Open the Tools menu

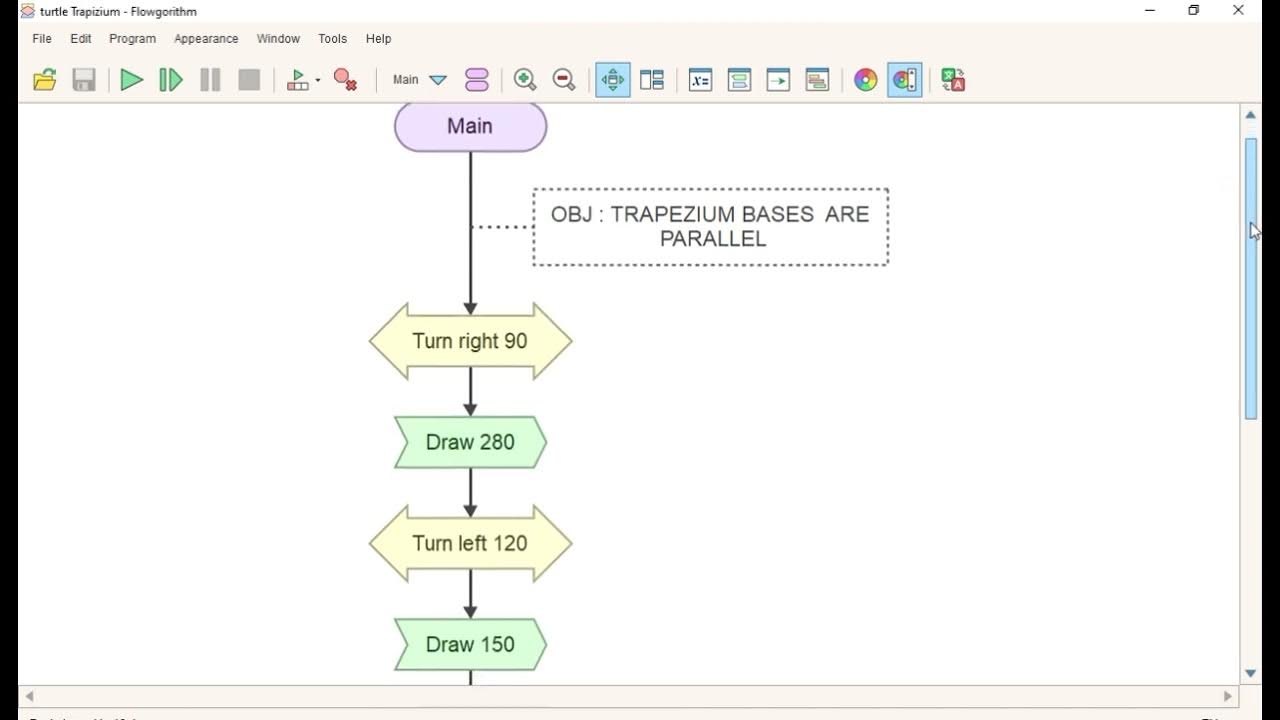[x=332, y=38]
